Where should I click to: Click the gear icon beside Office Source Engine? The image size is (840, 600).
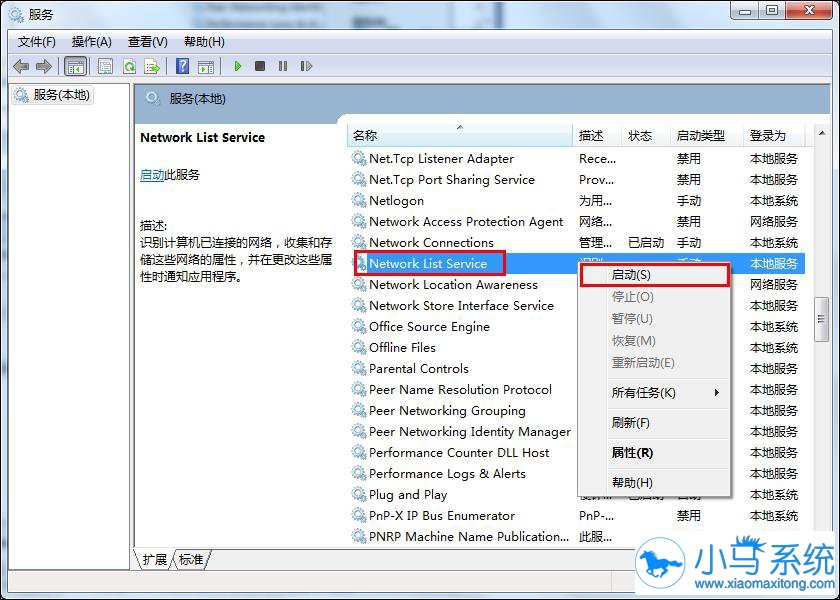click(358, 326)
